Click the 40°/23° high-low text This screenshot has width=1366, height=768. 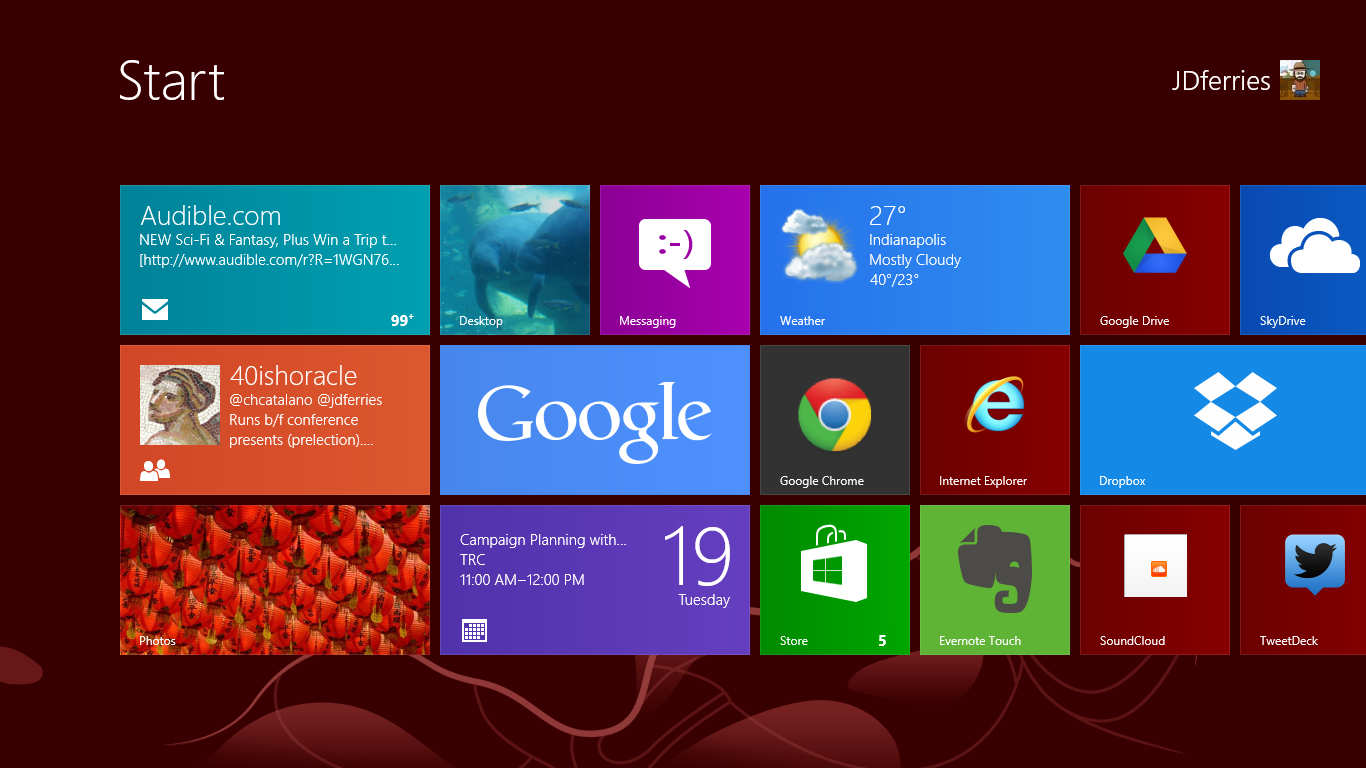tap(894, 280)
